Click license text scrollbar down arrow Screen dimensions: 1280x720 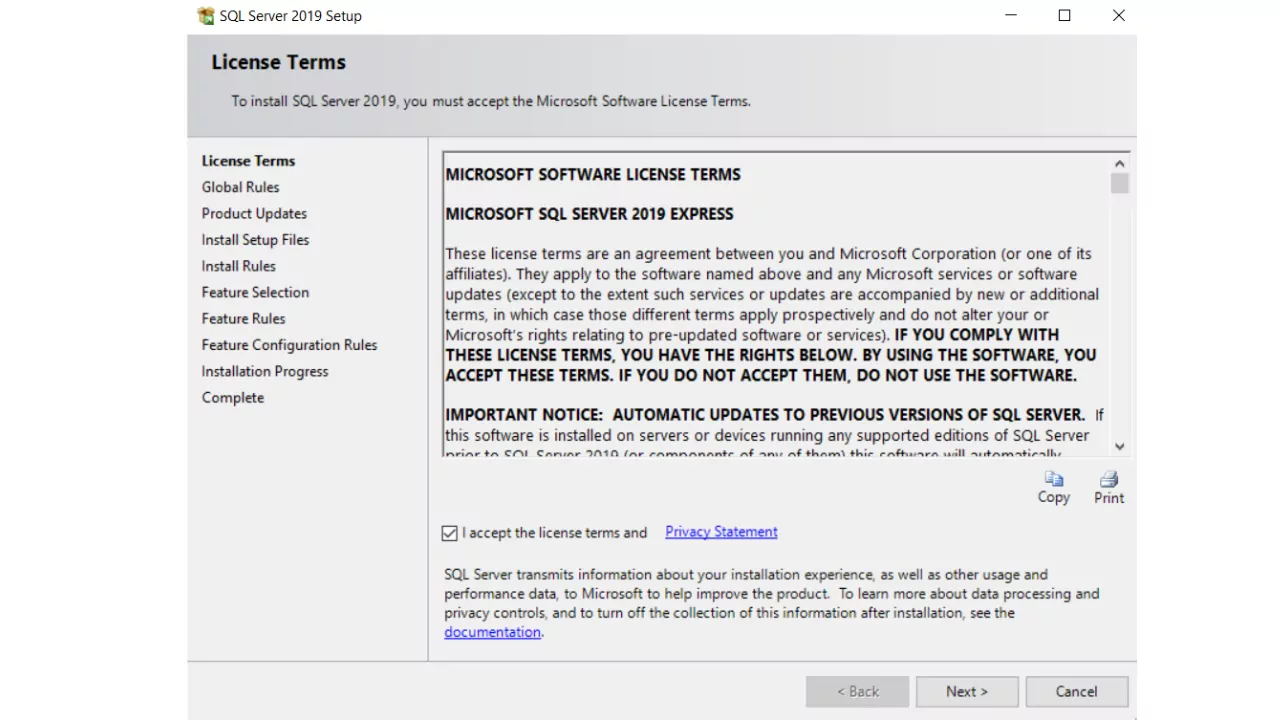coord(1120,446)
